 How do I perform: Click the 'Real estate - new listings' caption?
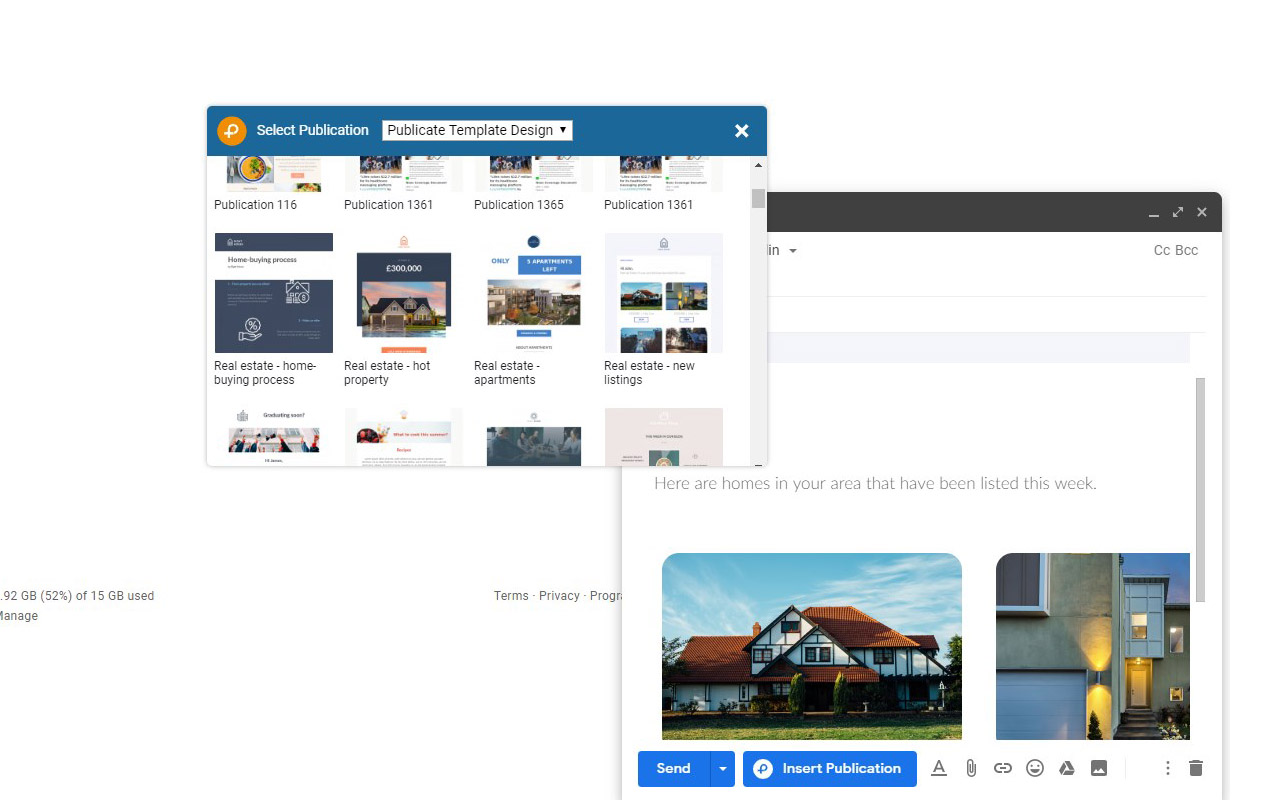click(x=649, y=373)
